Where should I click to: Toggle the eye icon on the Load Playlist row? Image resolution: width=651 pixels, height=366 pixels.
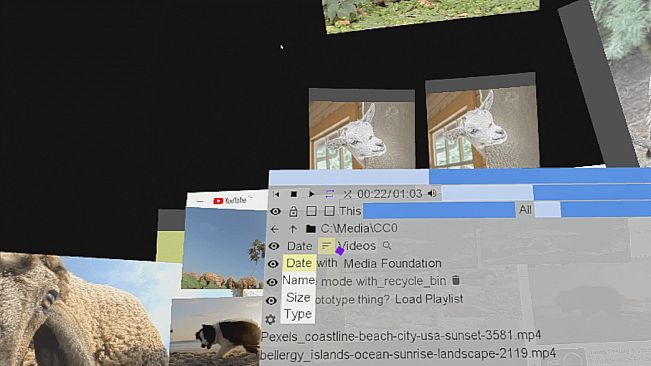pos(271,300)
